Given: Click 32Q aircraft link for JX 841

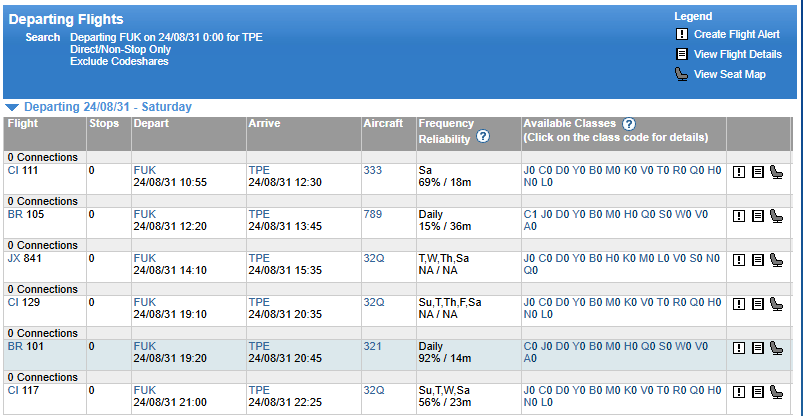Looking at the screenshot, I should [x=374, y=259].
